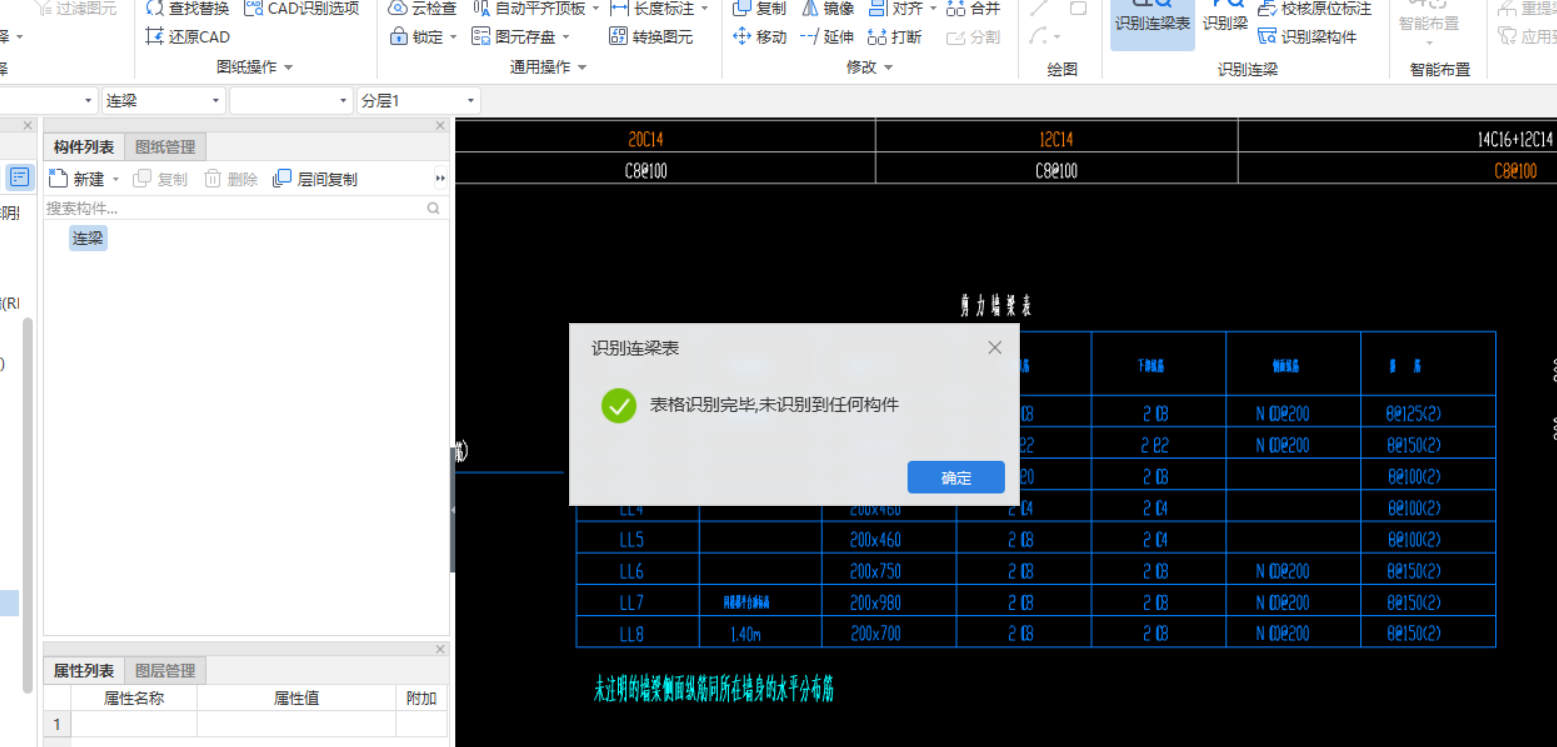Click 识别梁构件 tool
Viewport: 1557px width, 747px height.
1307,37
